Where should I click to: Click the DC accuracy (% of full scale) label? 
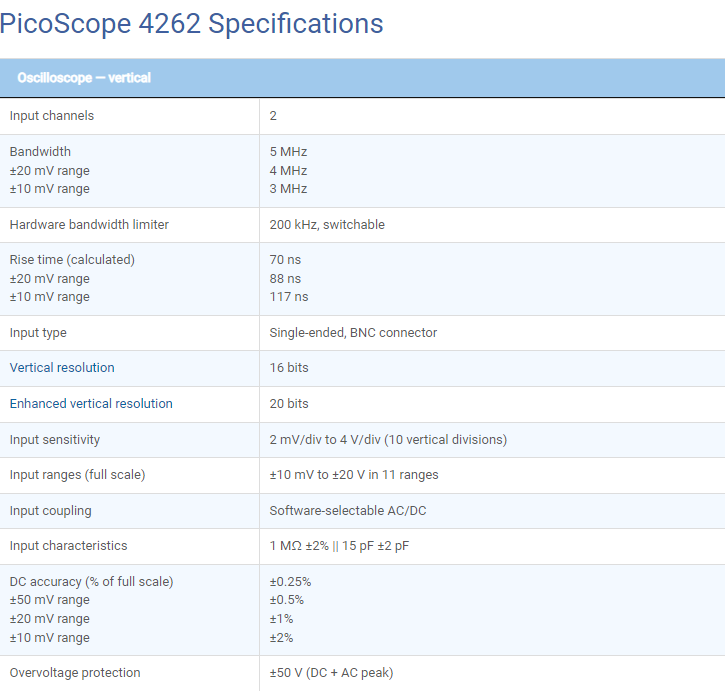click(92, 582)
